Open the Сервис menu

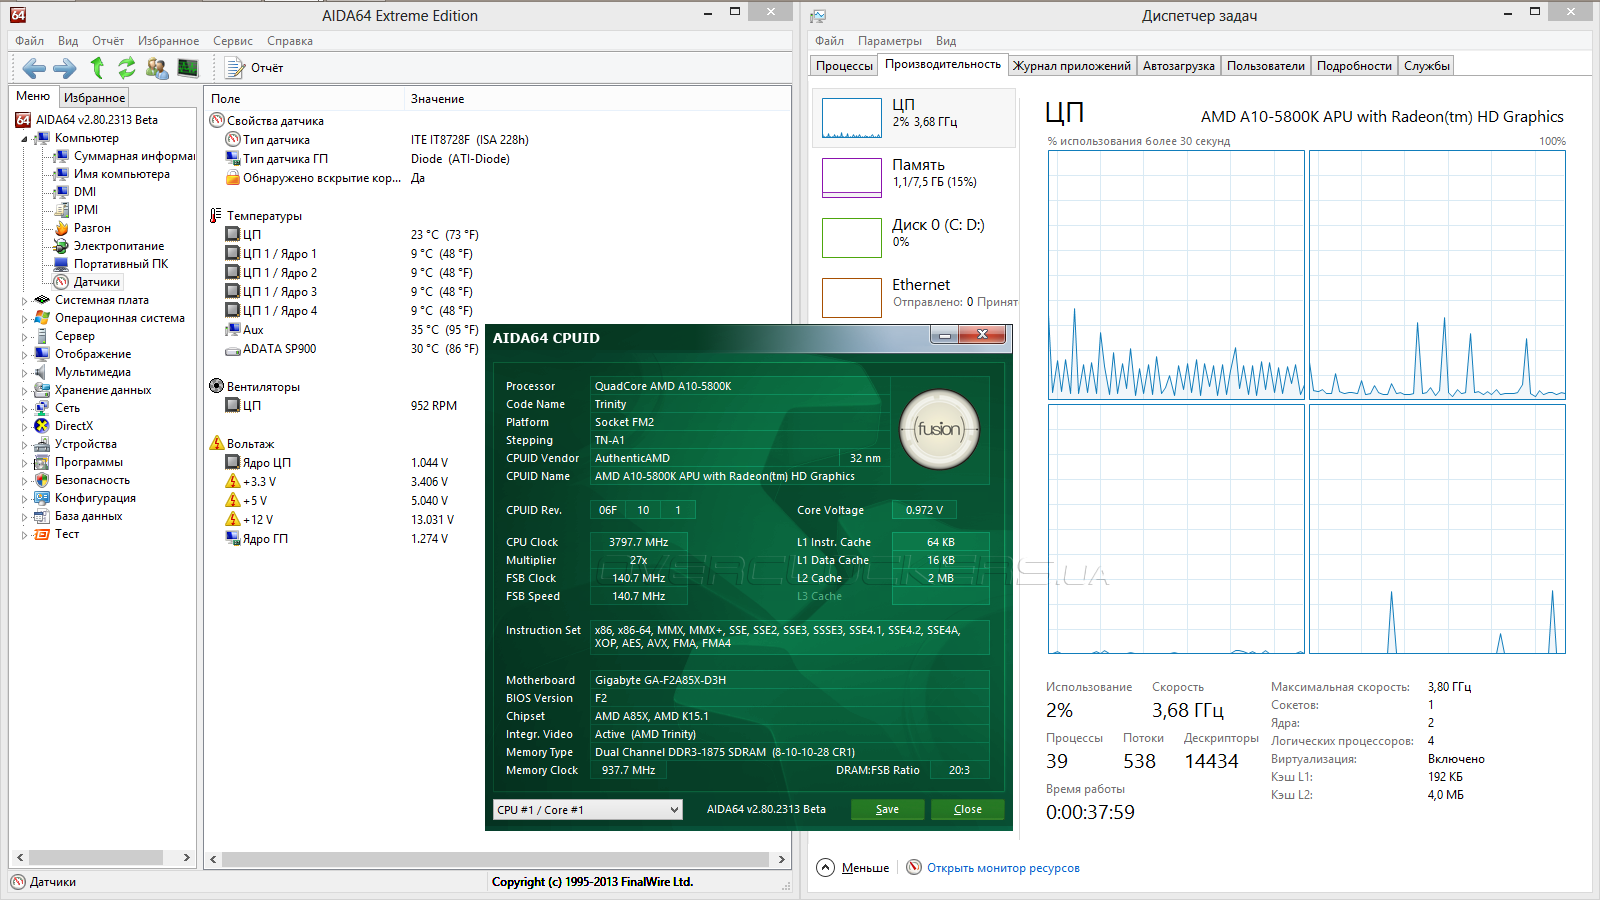(x=233, y=41)
